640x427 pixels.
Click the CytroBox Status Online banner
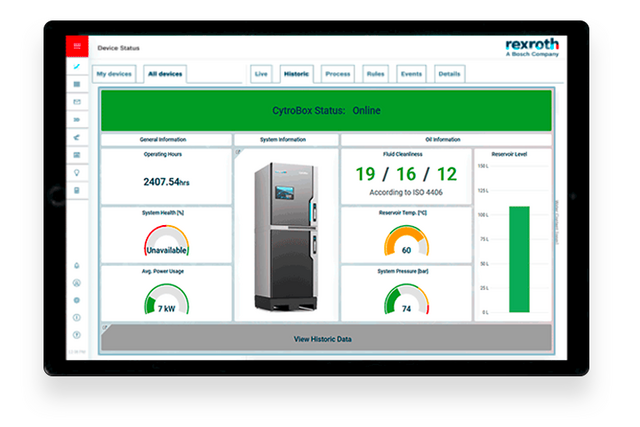327,111
